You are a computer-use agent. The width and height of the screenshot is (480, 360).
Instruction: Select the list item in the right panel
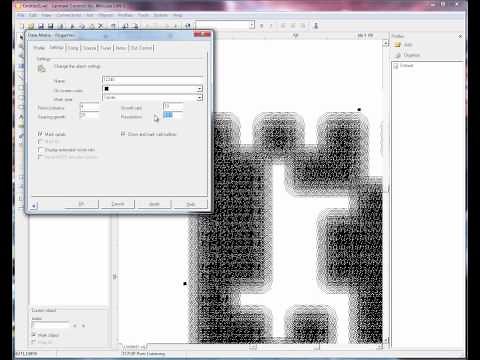coord(404,66)
